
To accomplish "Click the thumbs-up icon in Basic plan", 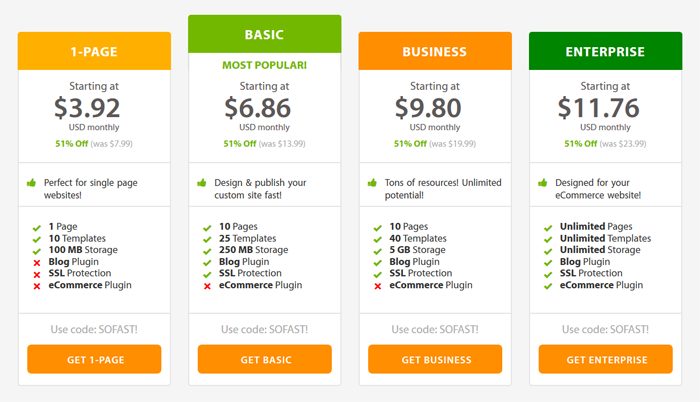I will pyautogui.click(x=202, y=183).
